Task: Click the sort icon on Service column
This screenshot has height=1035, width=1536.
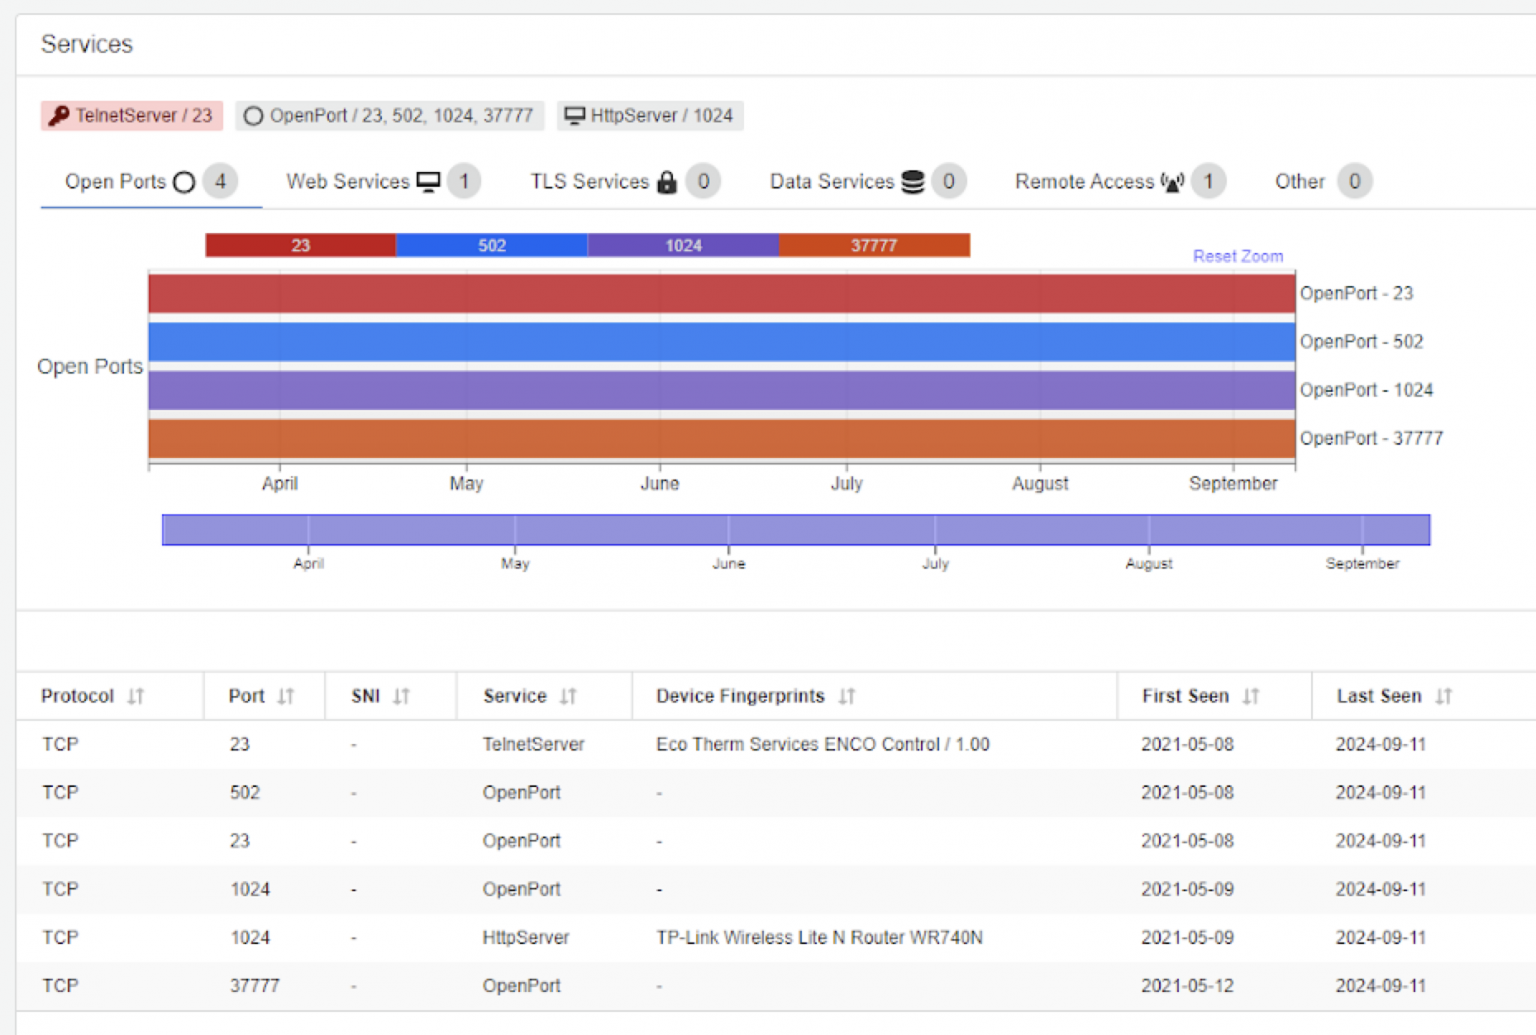Action: [570, 696]
